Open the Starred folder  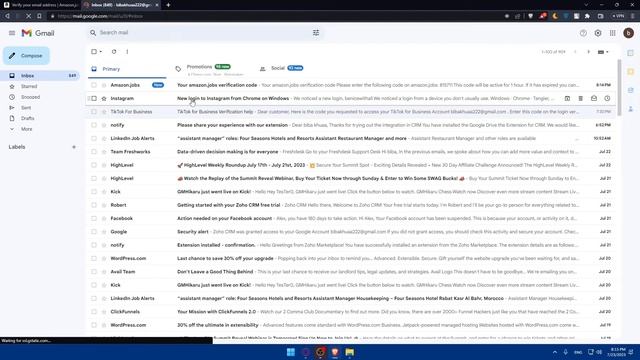(29, 87)
